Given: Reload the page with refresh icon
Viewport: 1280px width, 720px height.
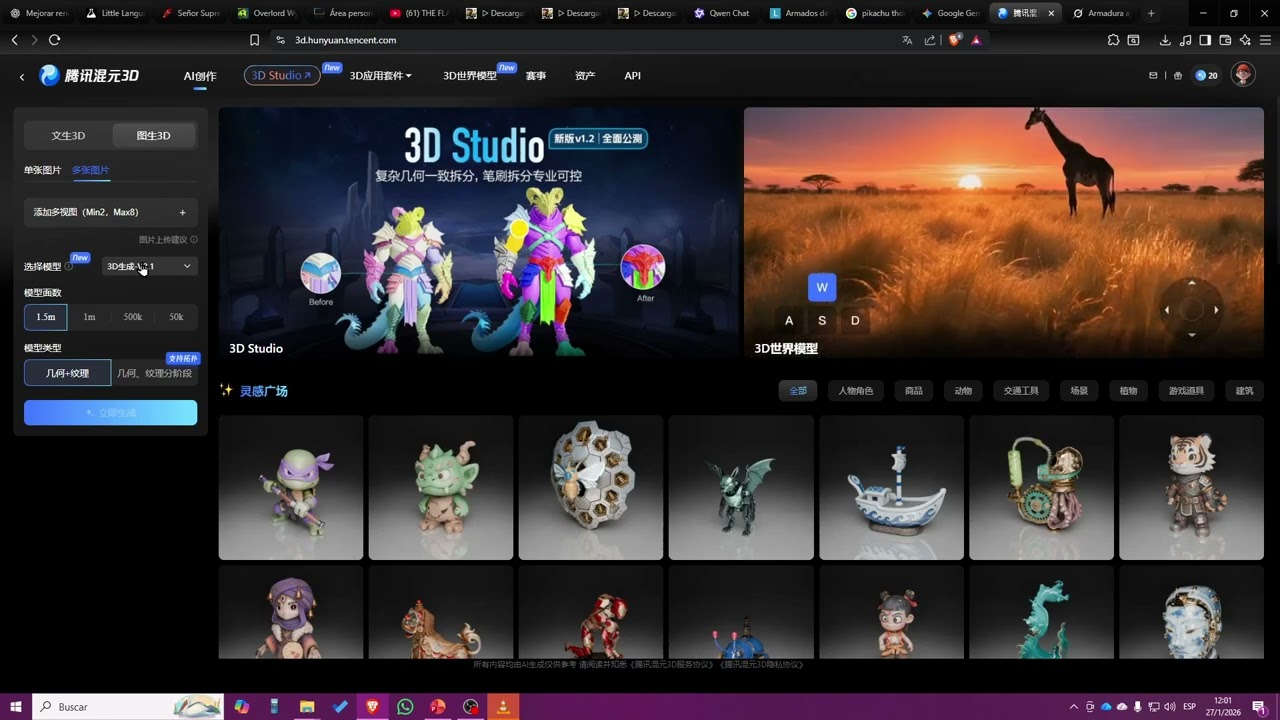Looking at the screenshot, I should pos(54,40).
